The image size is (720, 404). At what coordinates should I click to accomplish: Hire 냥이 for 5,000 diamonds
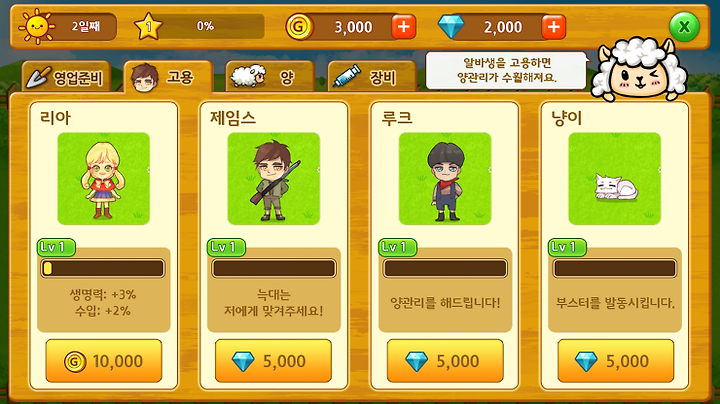coord(616,361)
